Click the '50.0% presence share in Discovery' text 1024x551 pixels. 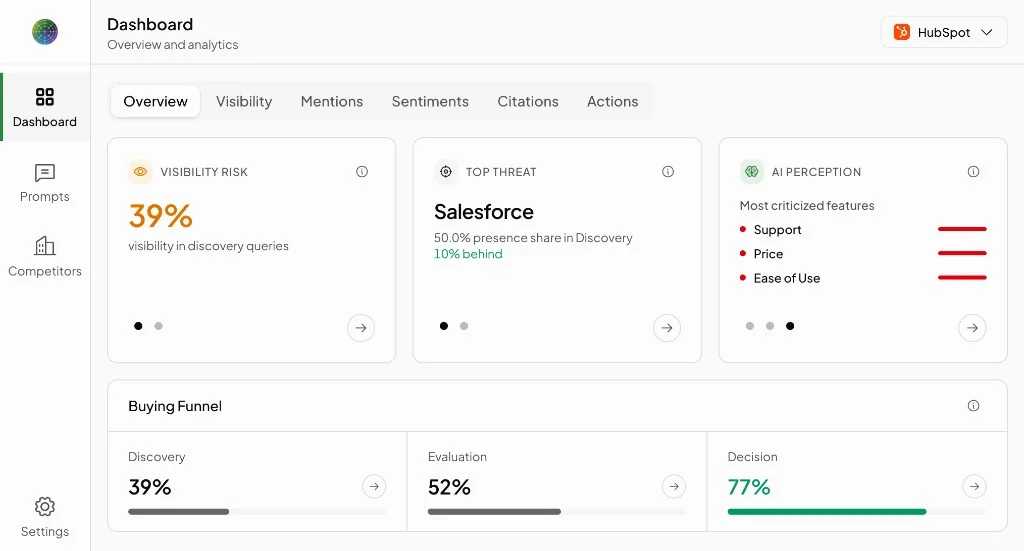534,238
